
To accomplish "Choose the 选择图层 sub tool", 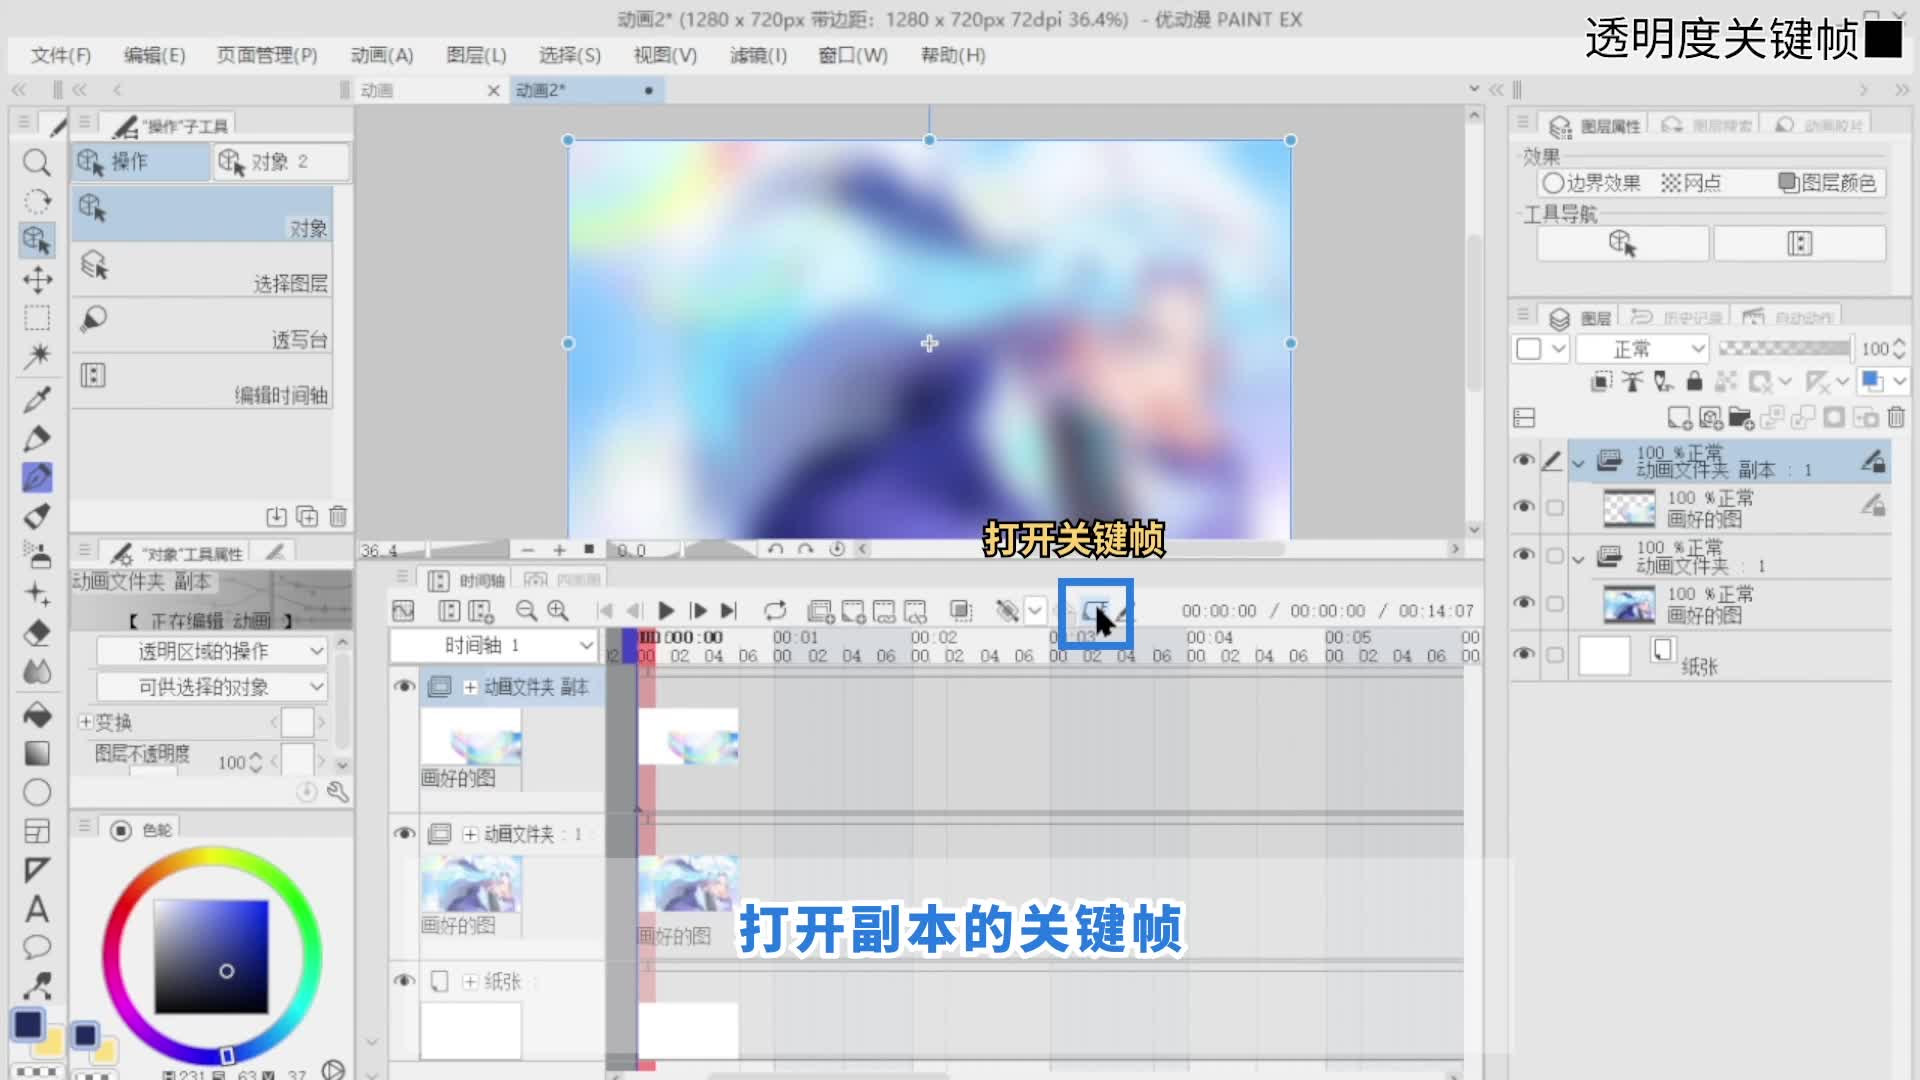I will (202, 269).
